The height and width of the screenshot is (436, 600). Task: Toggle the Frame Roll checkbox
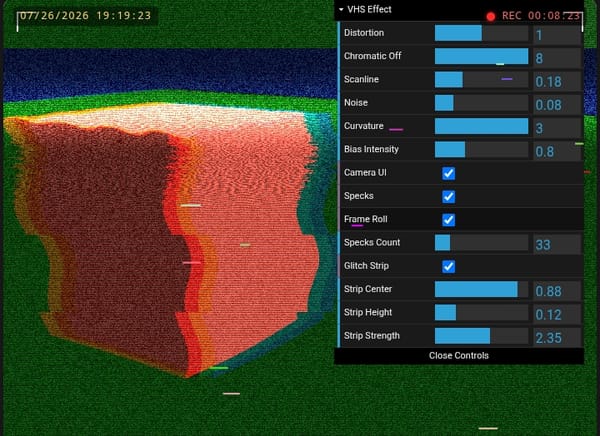[448, 220]
